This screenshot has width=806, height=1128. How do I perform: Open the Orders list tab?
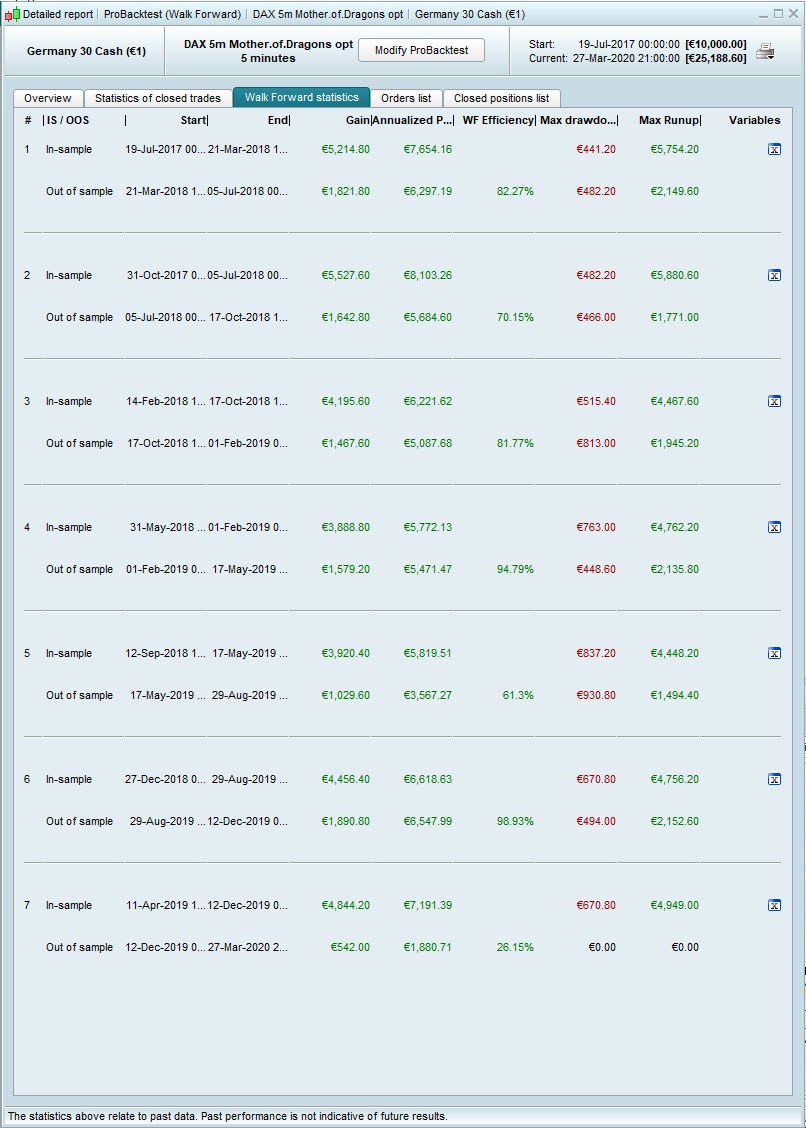pyautogui.click(x=406, y=98)
